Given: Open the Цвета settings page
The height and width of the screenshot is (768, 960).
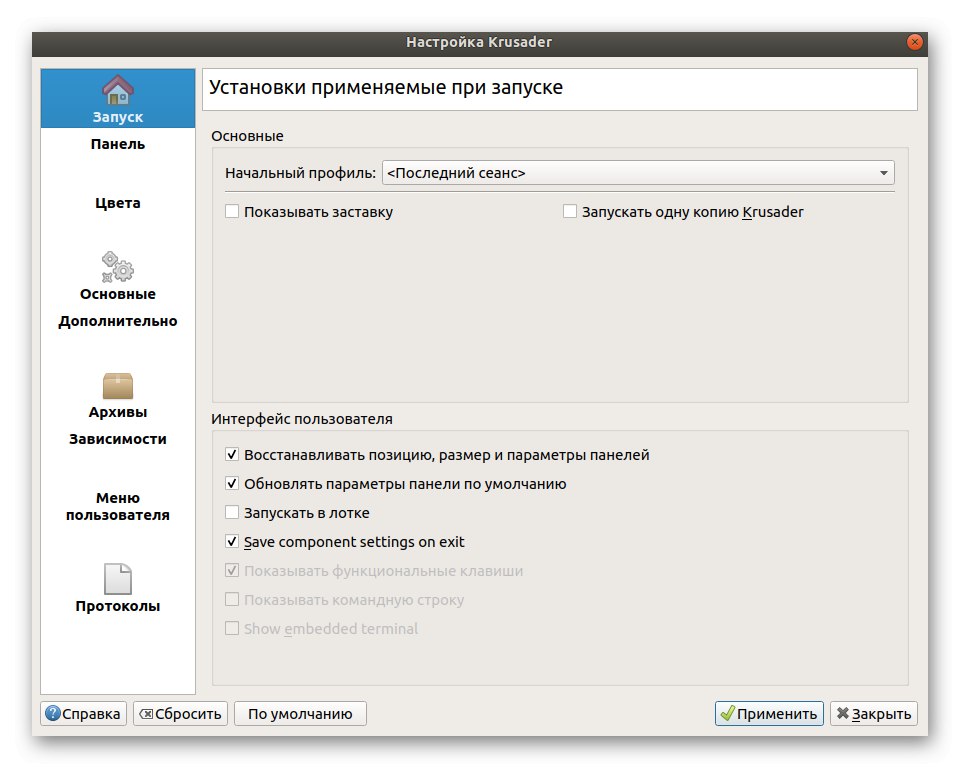Looking at the screenshot, I should coord(118,203).
